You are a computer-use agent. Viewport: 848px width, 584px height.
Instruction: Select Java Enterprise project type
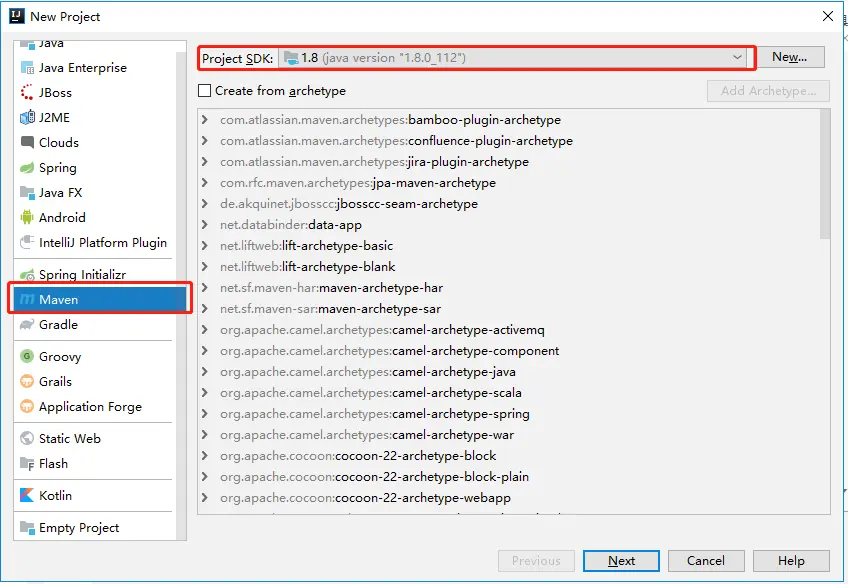tap(95, 68)
